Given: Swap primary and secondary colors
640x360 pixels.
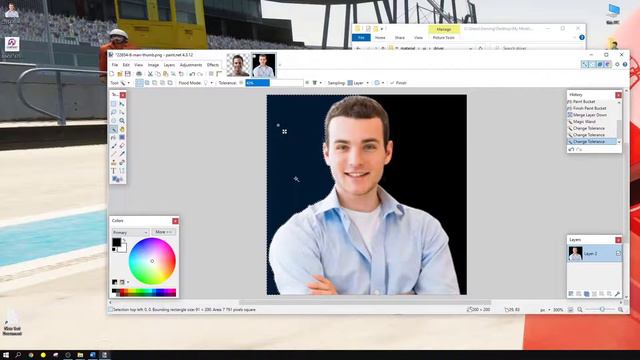Looking at the screenshot, I should (124, 240).
